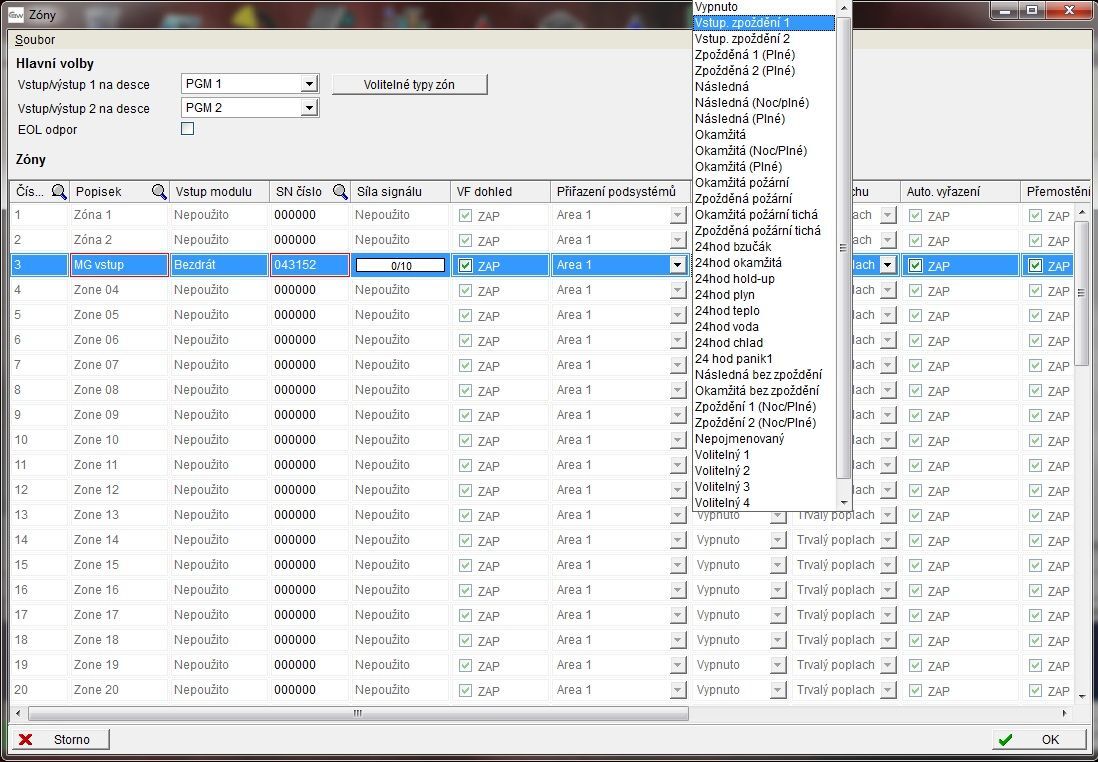Toggle Auto. vyřazení ZAP in row 3
The image size is (1098, 762).
coord(915,266)
